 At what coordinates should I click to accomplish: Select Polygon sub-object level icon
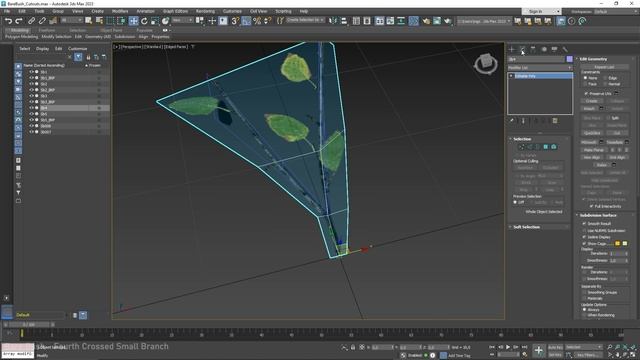pos(546,147)
